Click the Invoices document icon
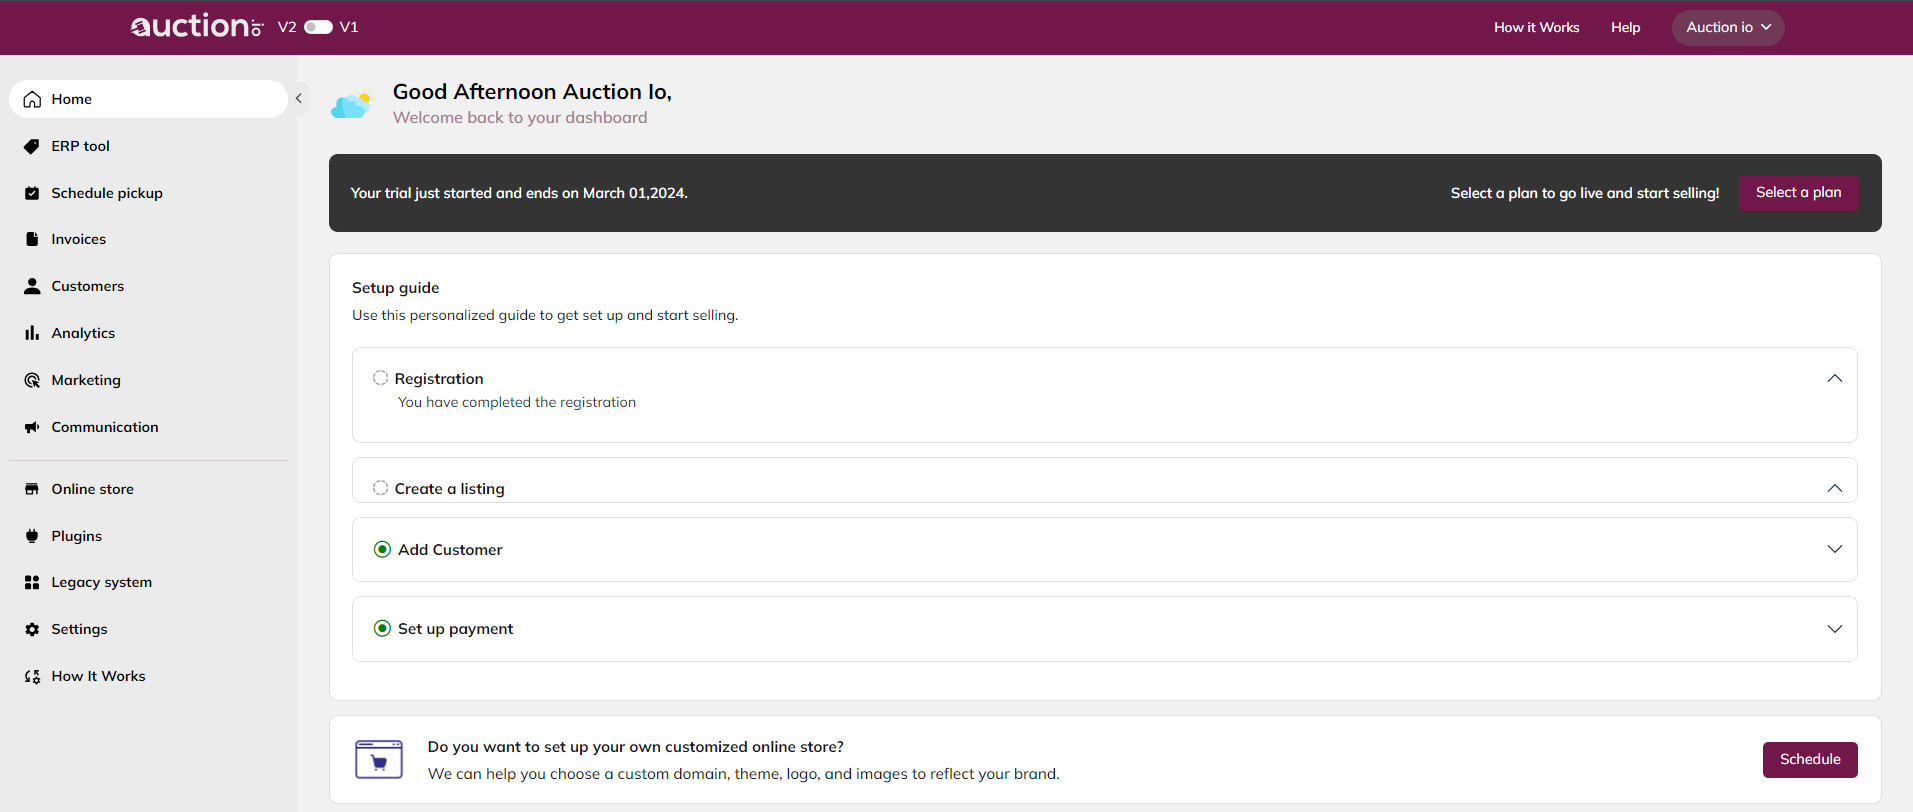Image resolution: width=1913 pixels, height=812 pixels. click(32, 240)
